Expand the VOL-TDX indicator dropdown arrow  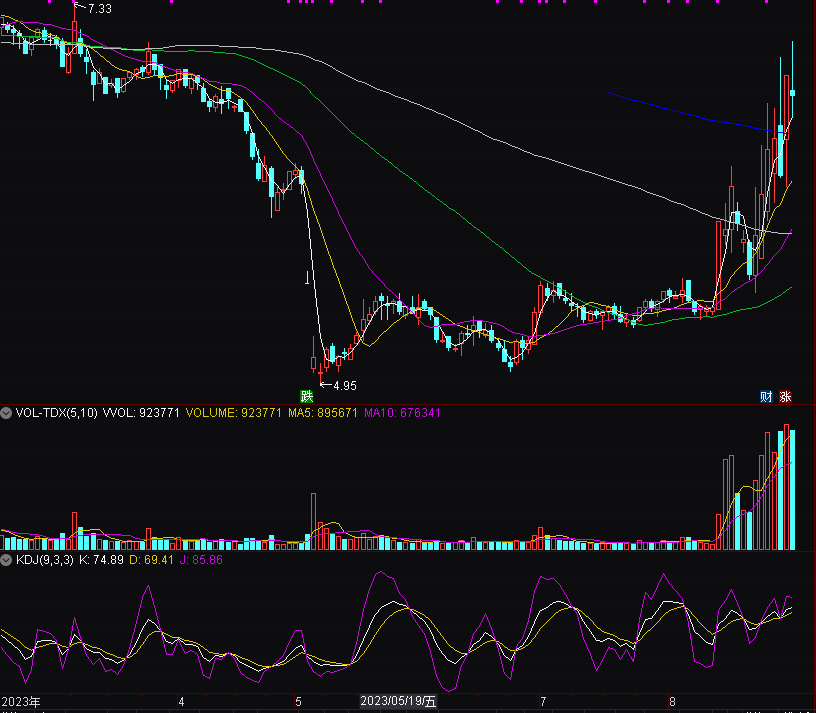(7, 413)
